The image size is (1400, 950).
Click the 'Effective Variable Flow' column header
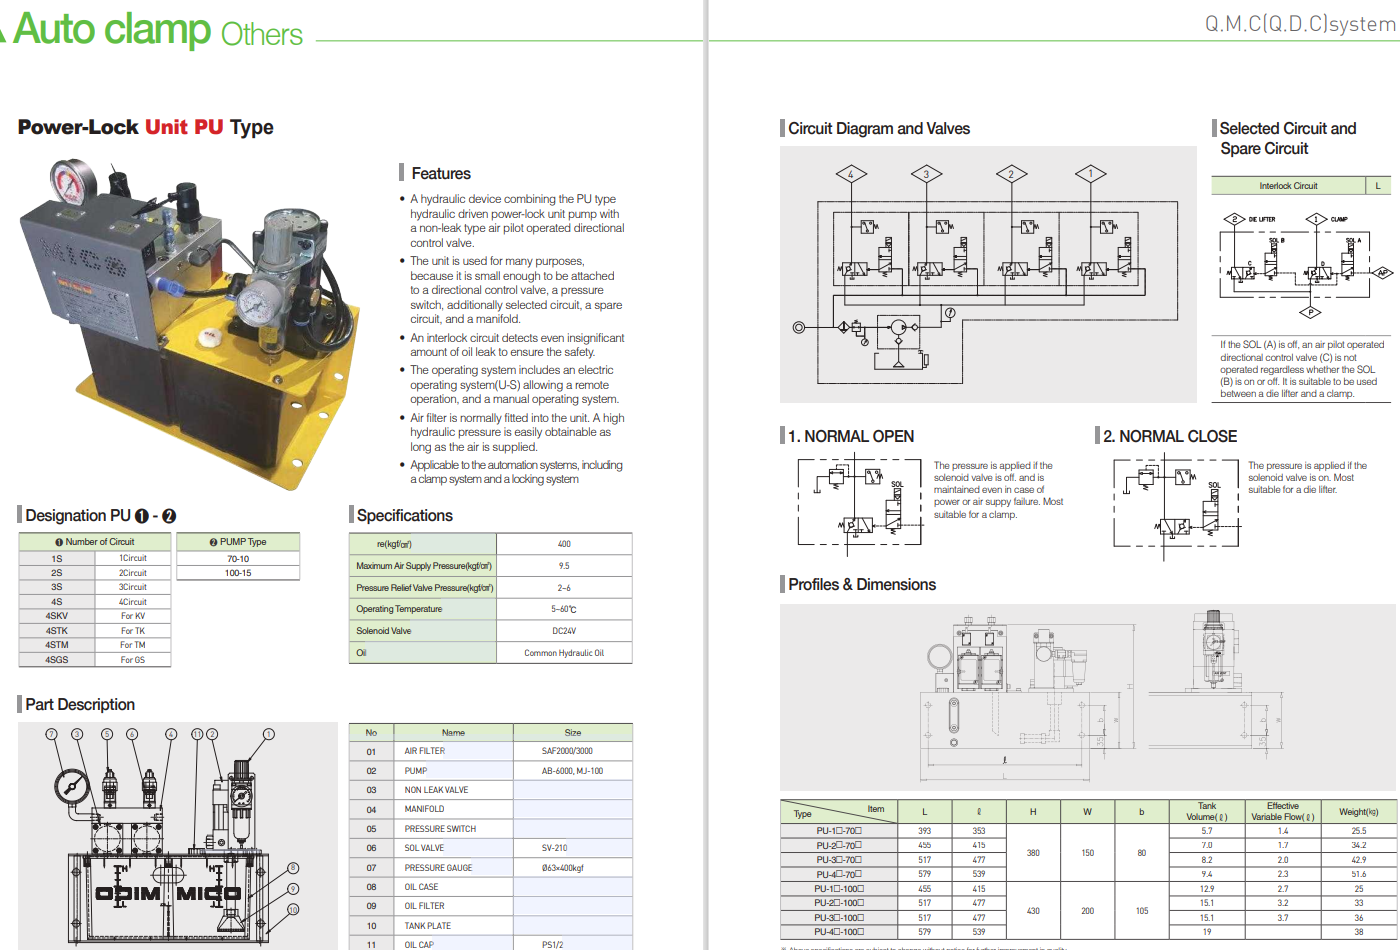point(1282,811)
